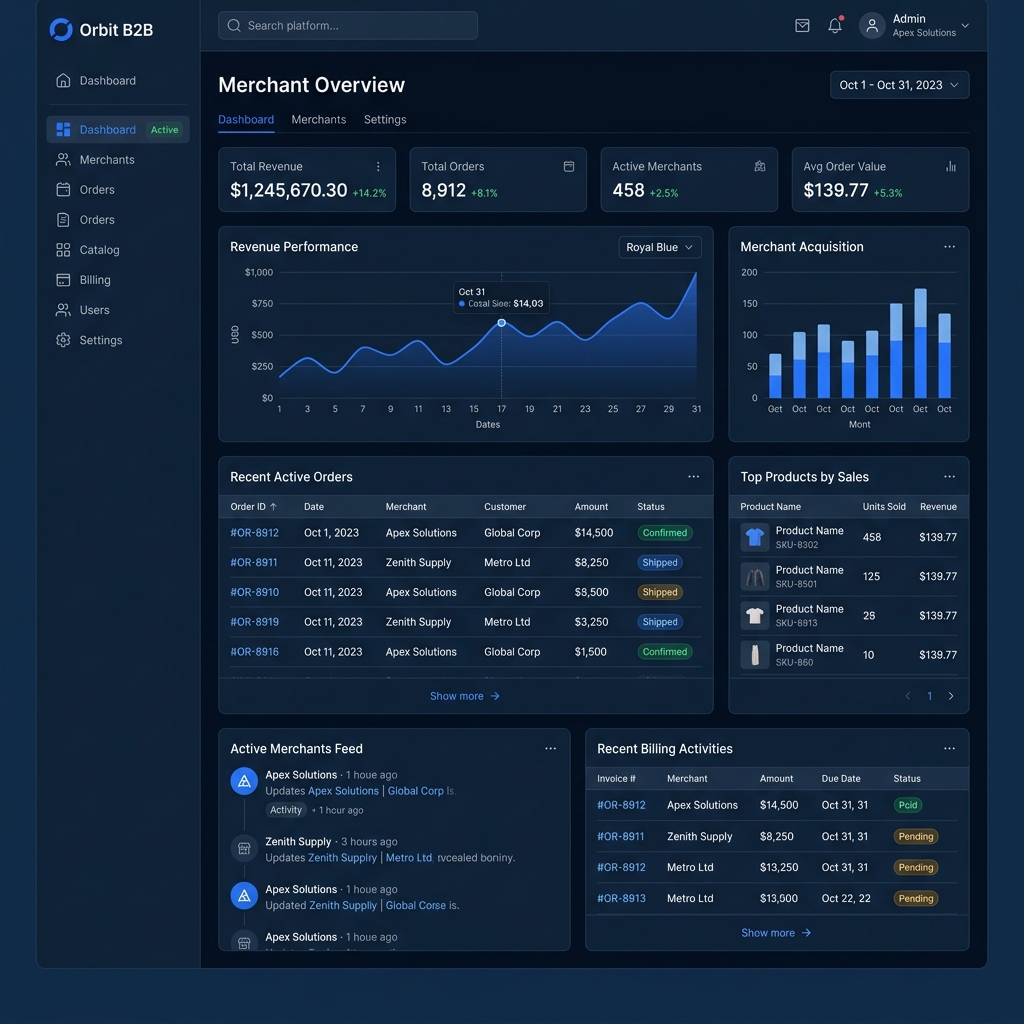The height and width of the screenshot is (1024, 1024).
Task: Go to next page of Top Products
Action: 951,696
